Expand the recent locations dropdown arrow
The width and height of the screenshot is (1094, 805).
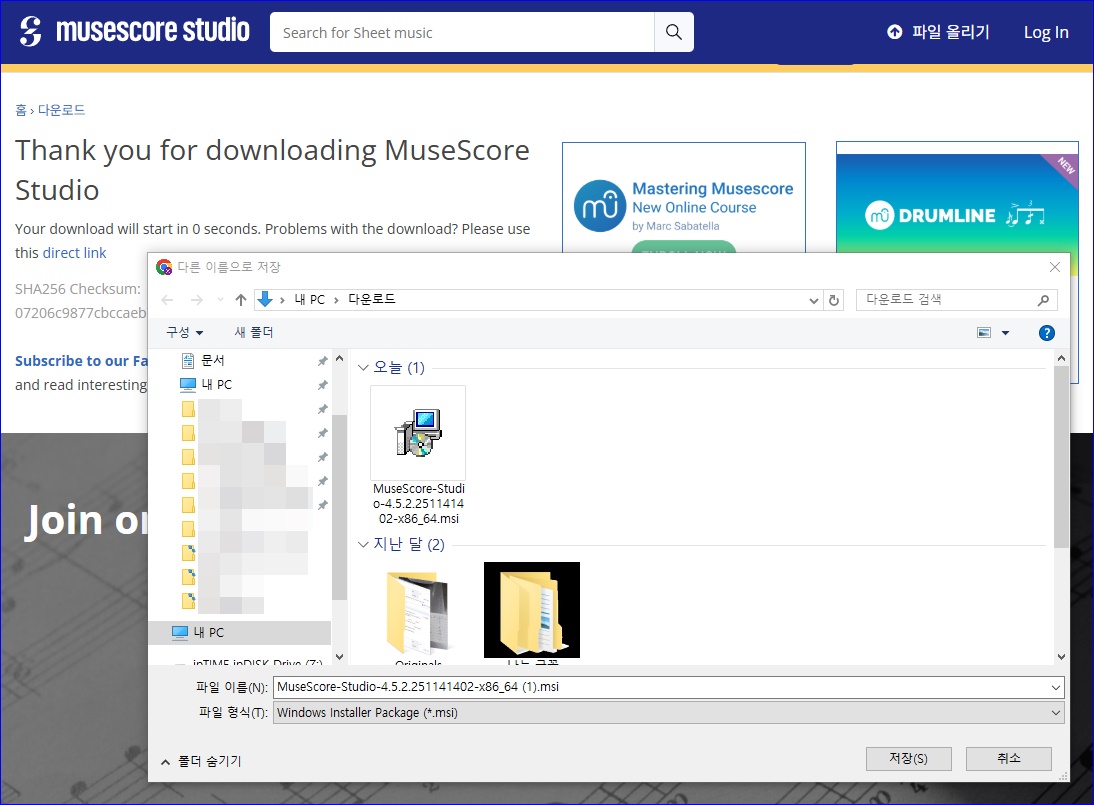tap(220, 300)
